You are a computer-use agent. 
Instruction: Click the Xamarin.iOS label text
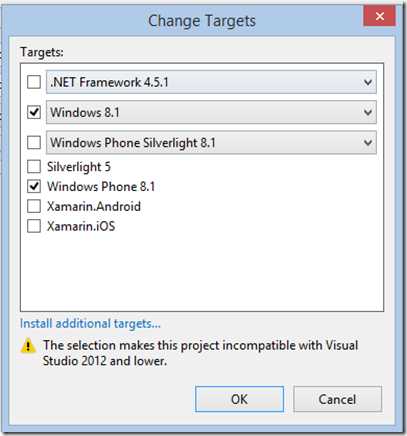81,226
